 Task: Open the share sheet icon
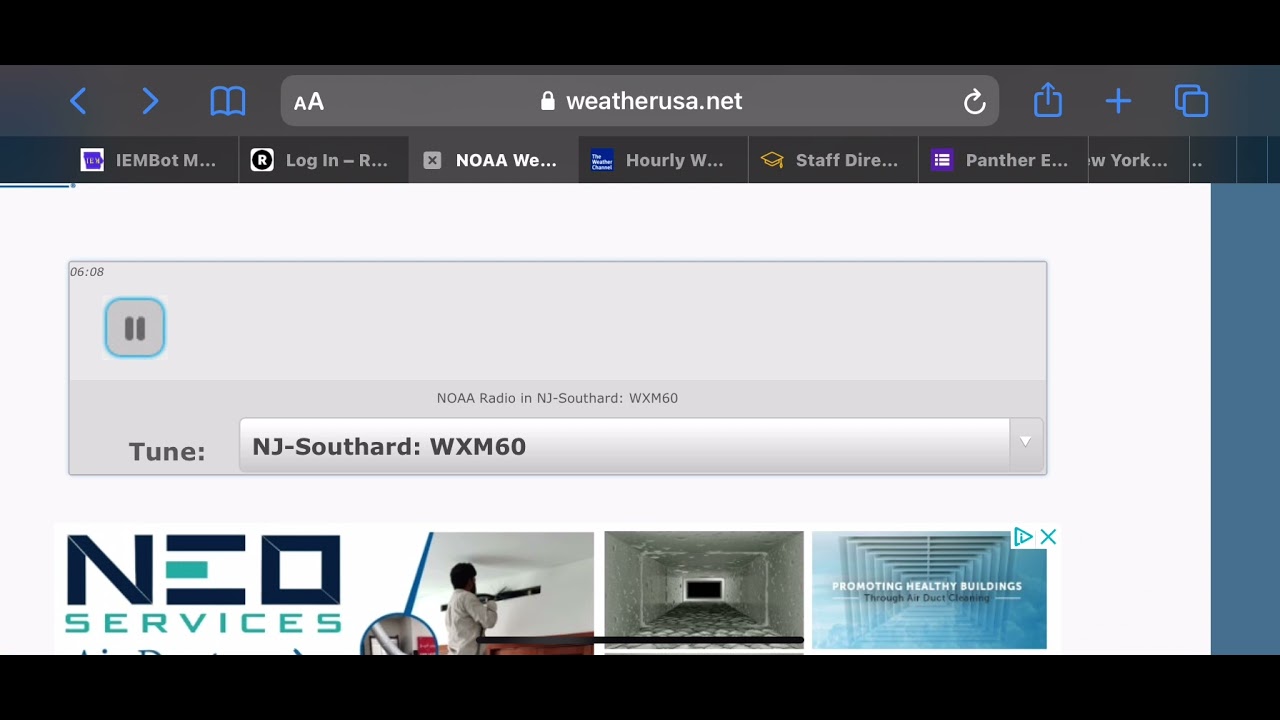[1047, 100]
